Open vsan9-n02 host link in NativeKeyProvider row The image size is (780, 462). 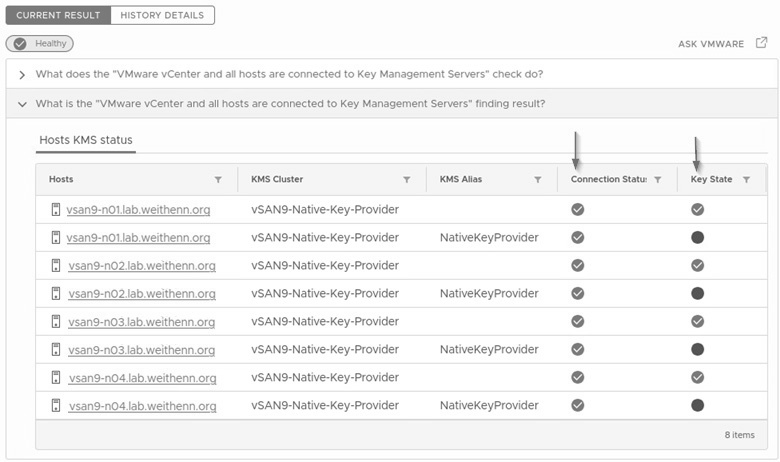pos(142,293)
